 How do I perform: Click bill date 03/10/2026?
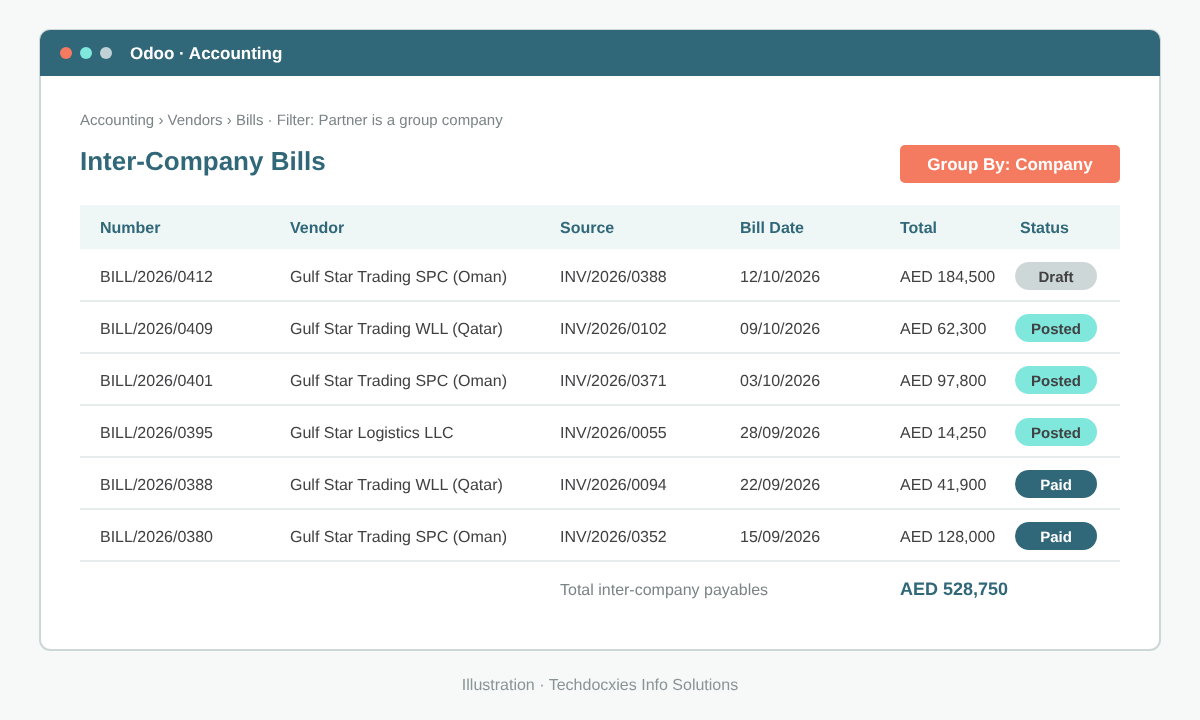click(x=780, y=381)
